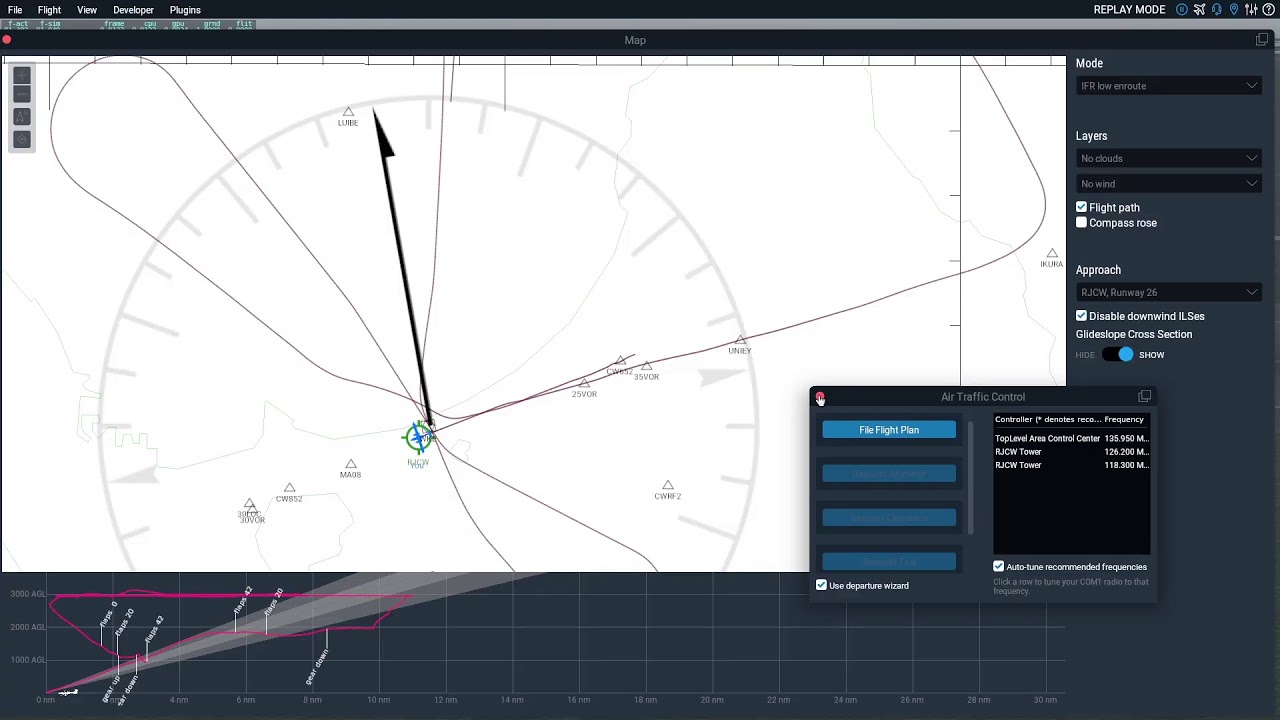Click the aircraft icon at RJCW on map
1280x720 pixels.
pyautogui.click(x=418, y=437)
